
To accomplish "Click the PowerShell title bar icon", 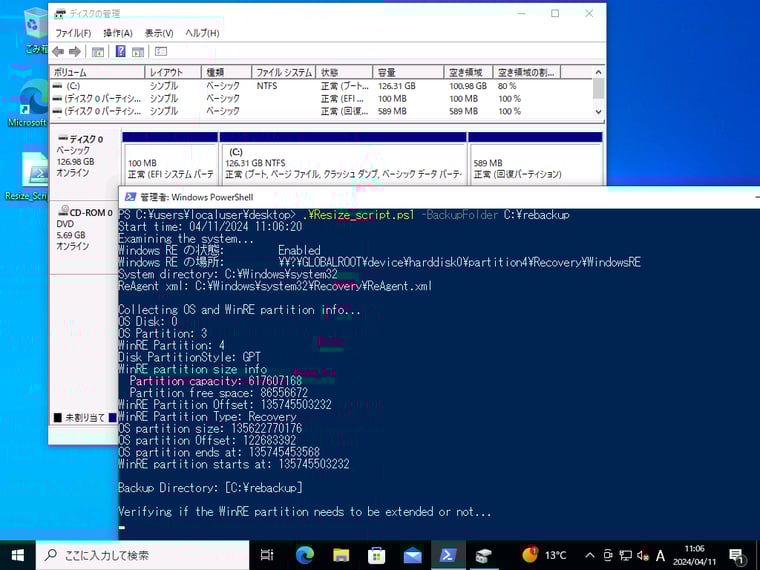I will tap(130, 197).
